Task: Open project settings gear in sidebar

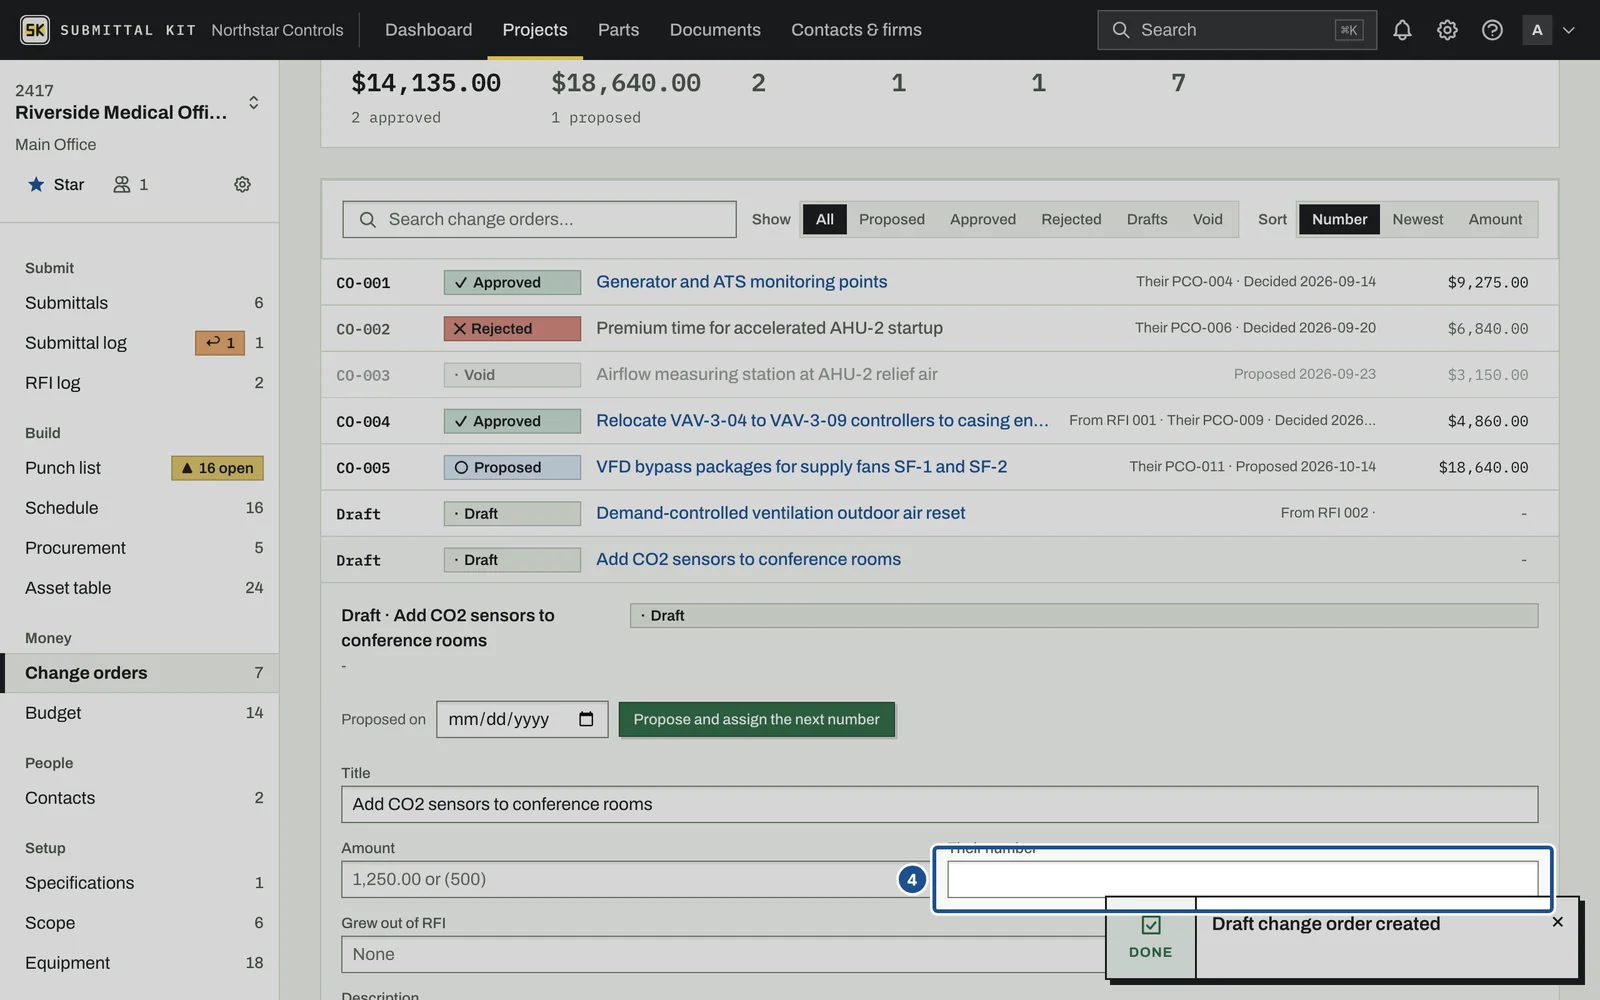Action: coord(242,184)
